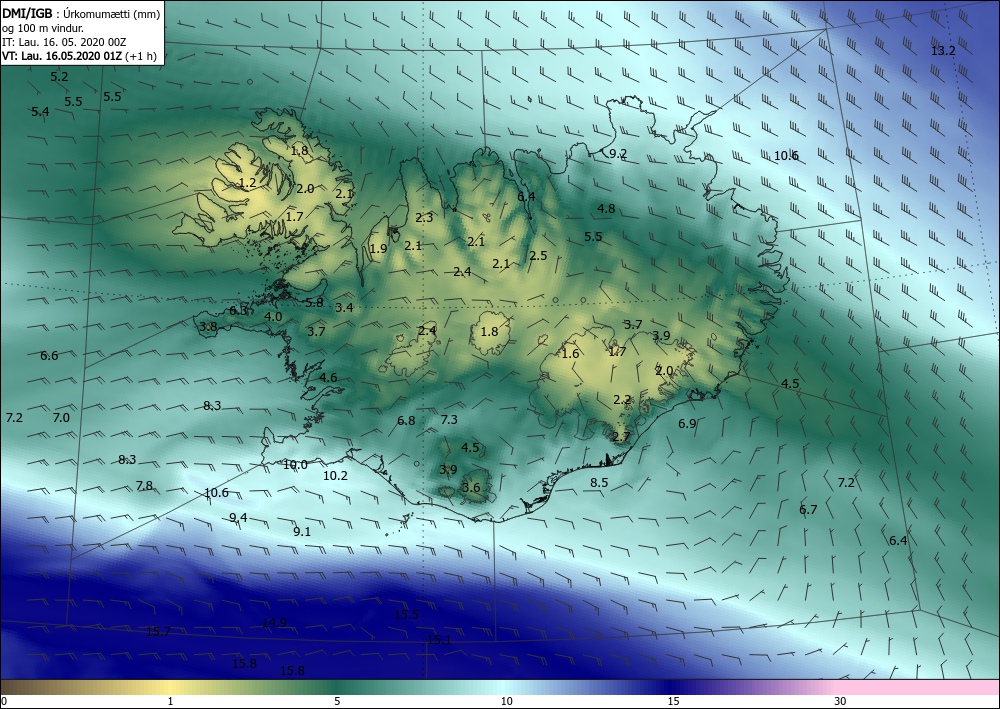Click the legend tick label 30
This screenshot has height=709, width=1000.
(841, 702)
